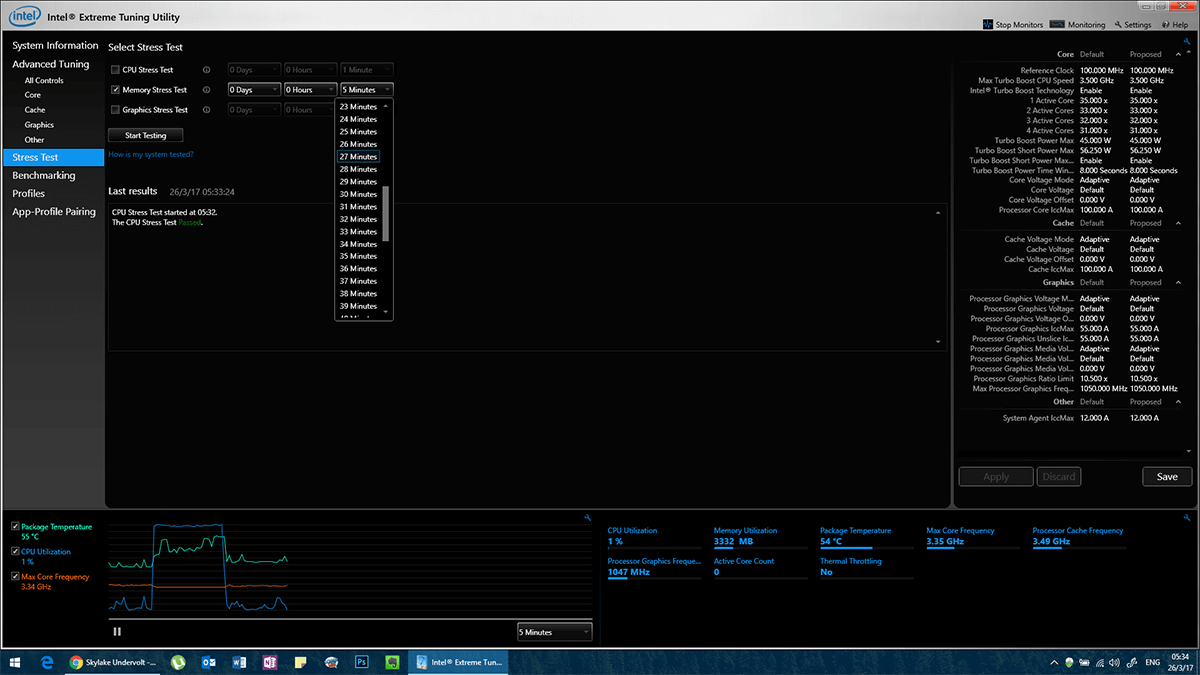This screenshot has height=675, width=1200.
Task: Open the Monitoring view graph icon
Action: [1059, 24]
